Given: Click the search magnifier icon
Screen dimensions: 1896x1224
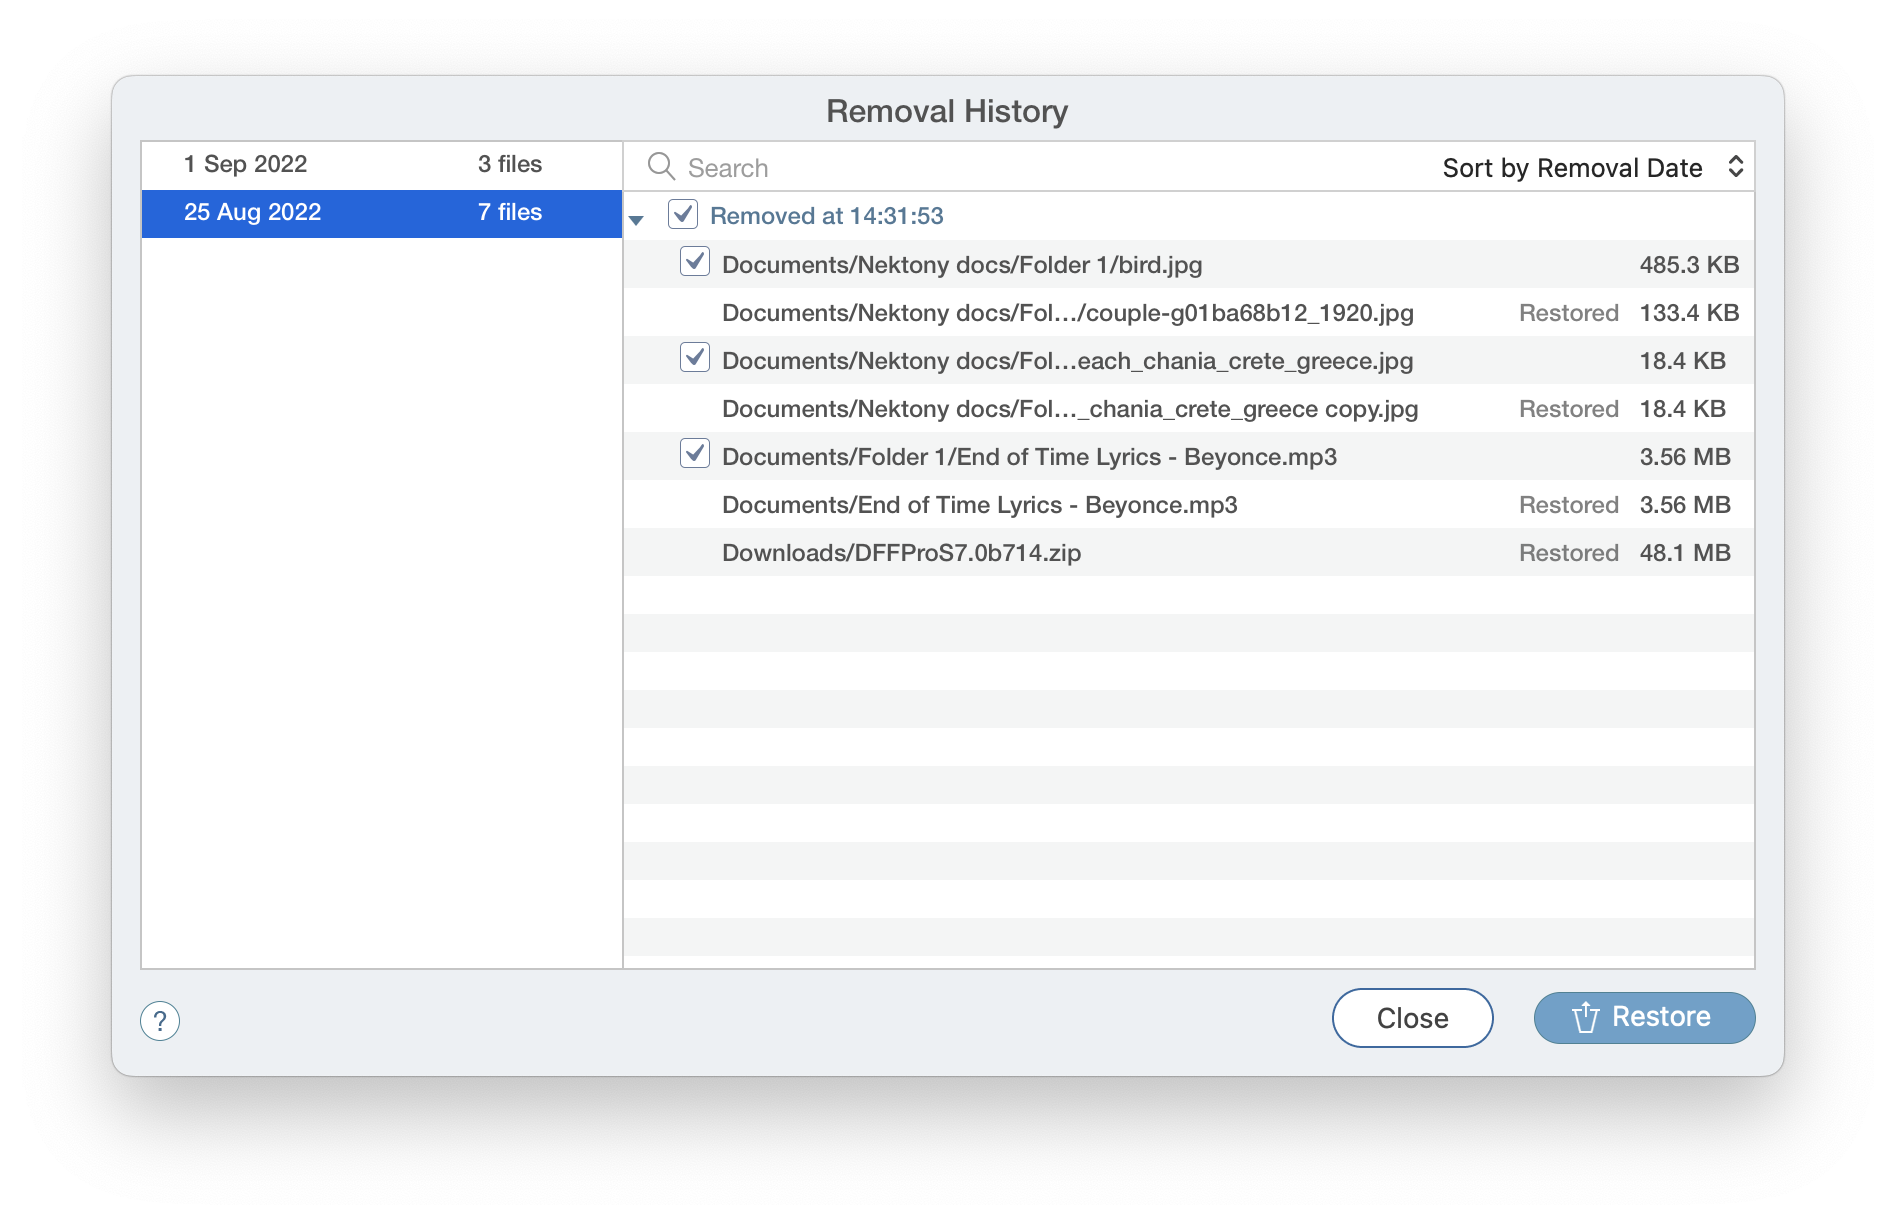Looking at the screenshot, I should (661, 166).
